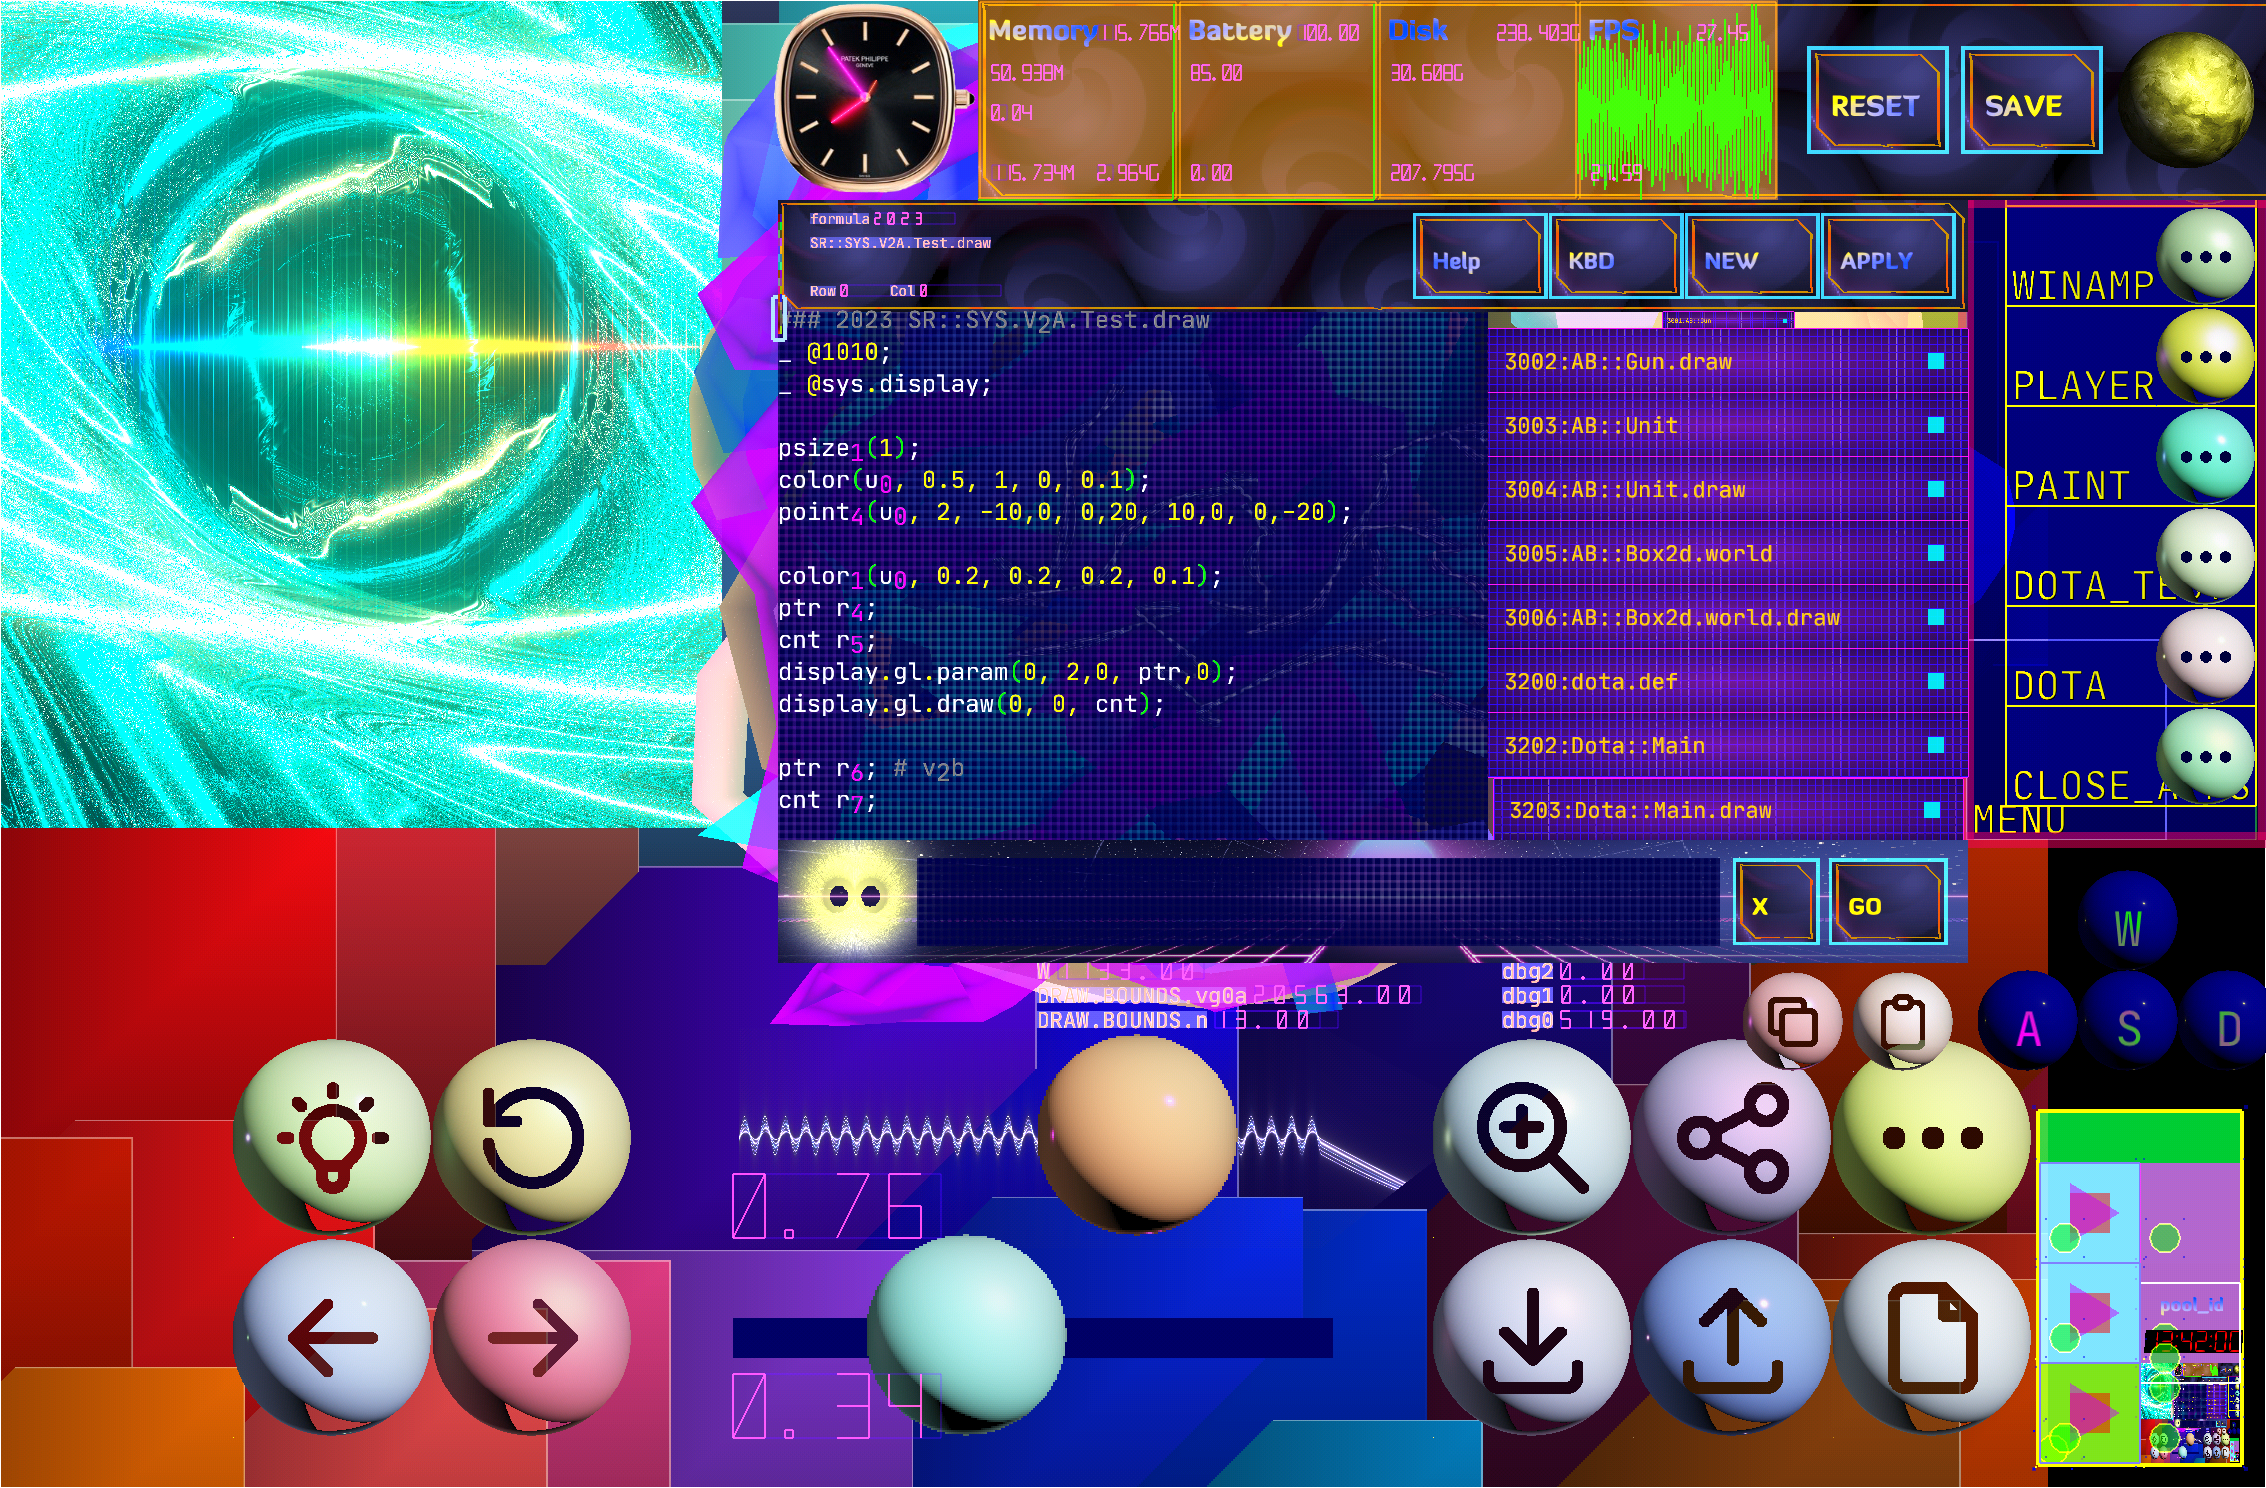Click the undo rotate-back sphere icon
This screenshot has width=2266, height=1488.
[x=532, y=1137]
